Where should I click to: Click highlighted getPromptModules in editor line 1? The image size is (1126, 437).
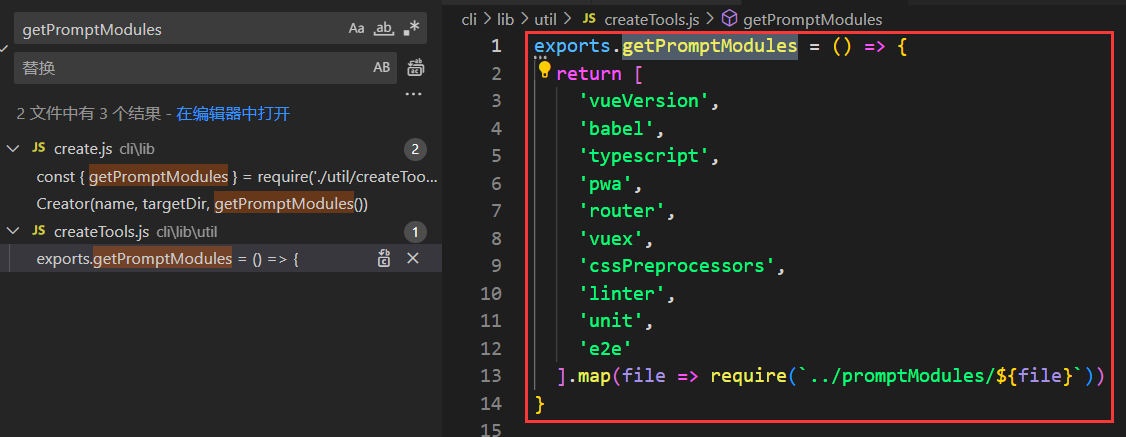pyautogui.click(x=709, y=46)
